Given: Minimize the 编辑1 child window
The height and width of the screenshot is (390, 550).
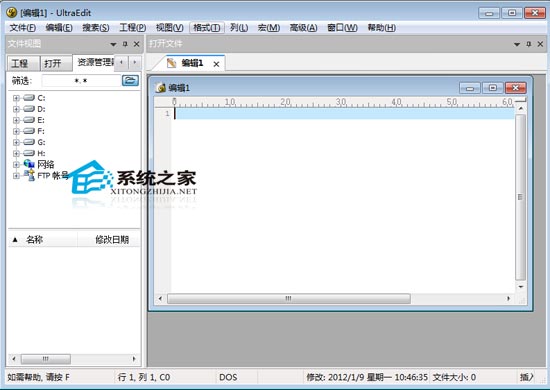Looking at the screenshot, I should pyautogui.click(x=470, y=88).
